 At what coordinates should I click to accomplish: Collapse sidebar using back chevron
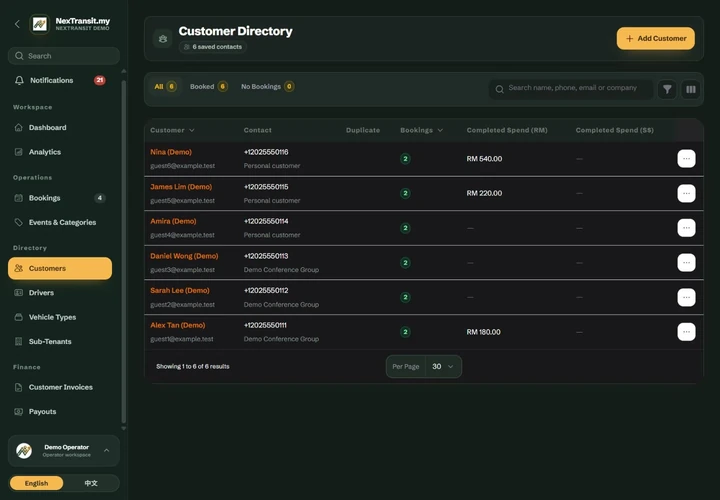click(x=17, y=24)
